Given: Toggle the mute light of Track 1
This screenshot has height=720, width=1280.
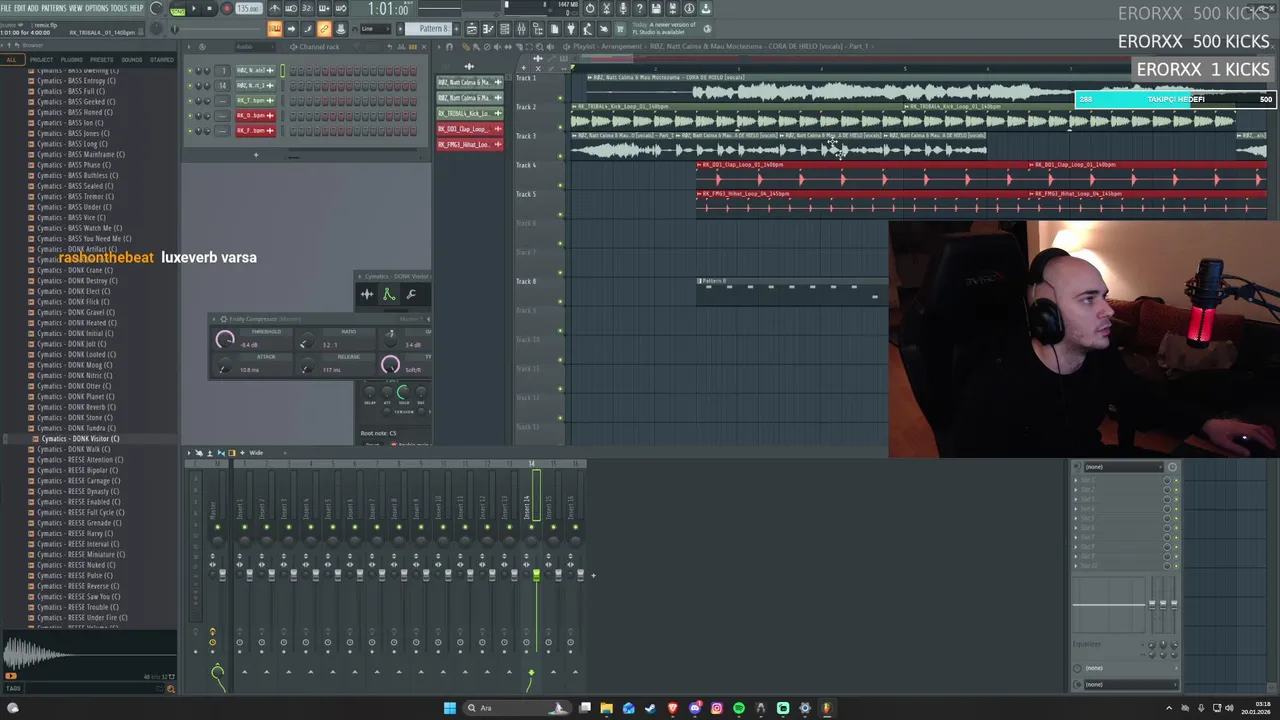Looking at the screenshot, I should [x=560, y=98].
